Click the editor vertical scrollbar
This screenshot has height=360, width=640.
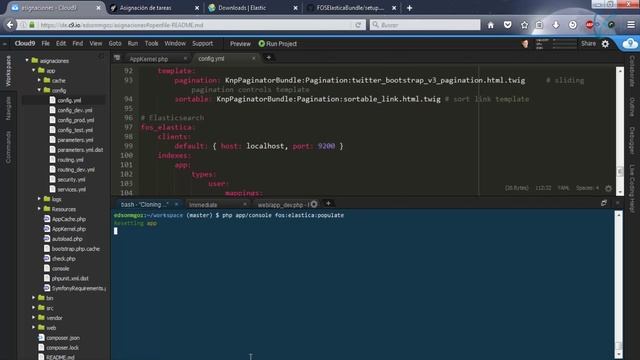620,131
